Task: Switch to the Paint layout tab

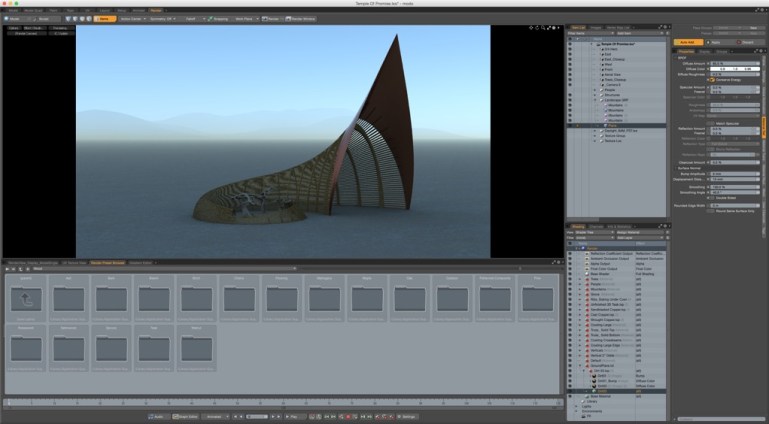Action: 53,10
